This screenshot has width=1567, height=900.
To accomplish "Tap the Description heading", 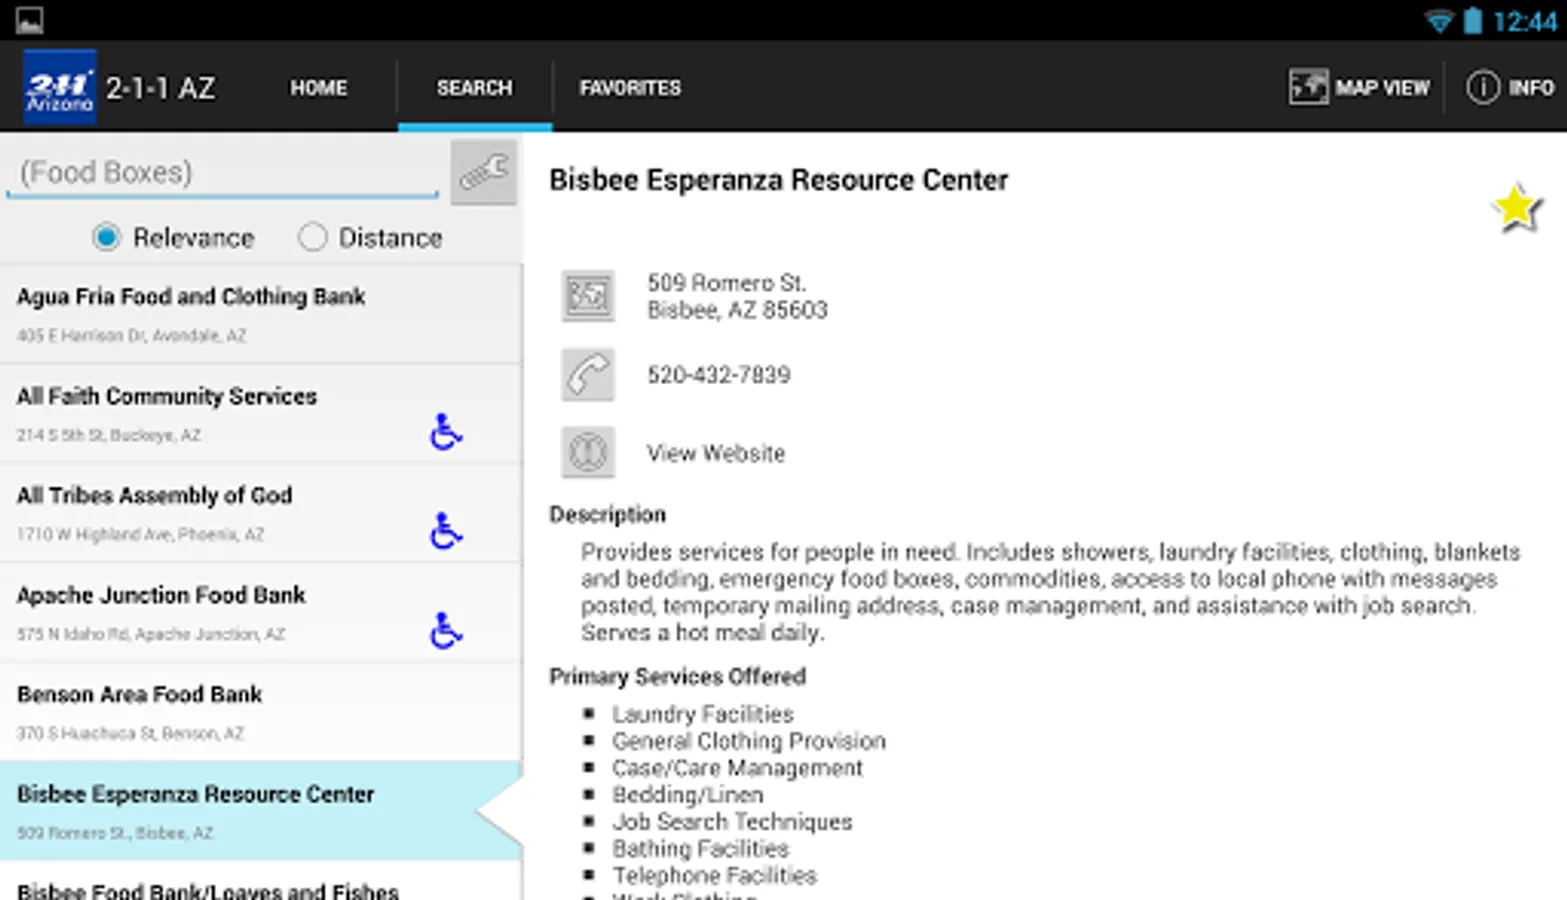I will (607, 515).
